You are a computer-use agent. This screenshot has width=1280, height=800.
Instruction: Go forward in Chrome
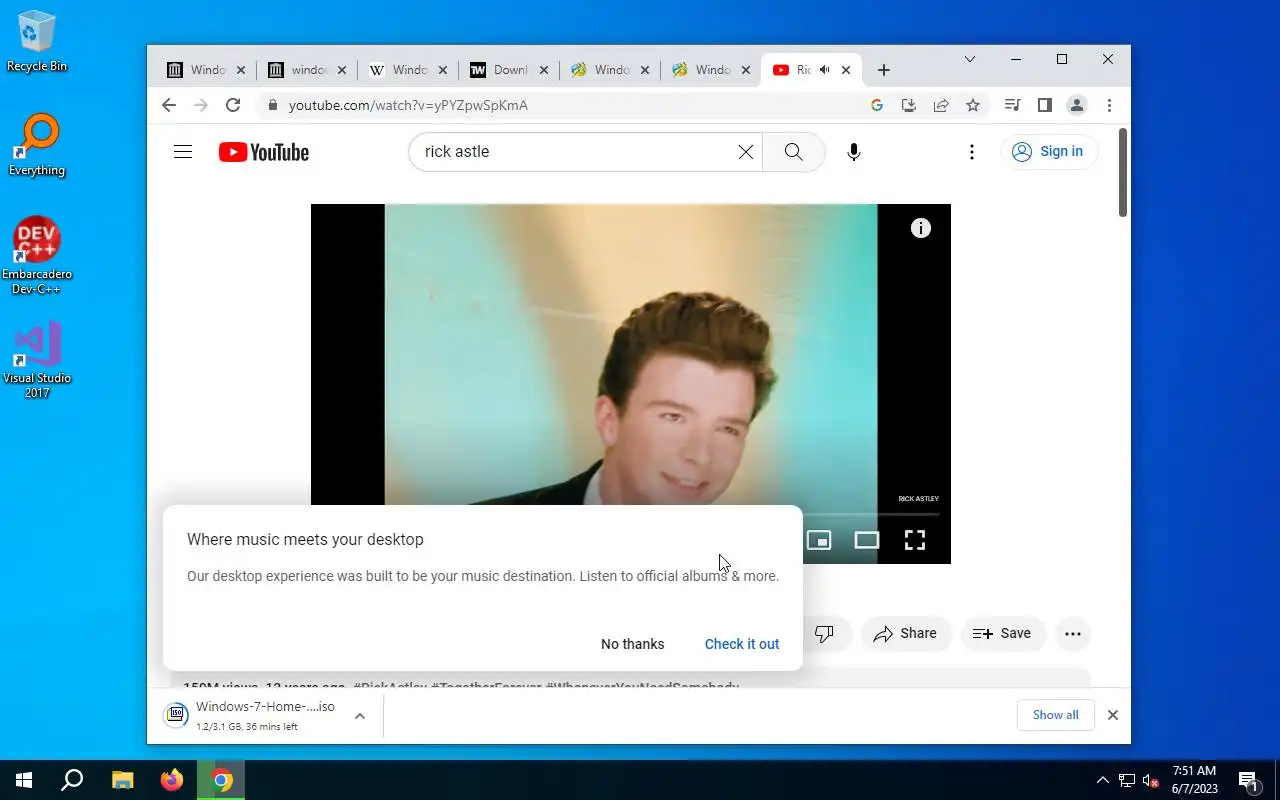pyautogui.click(x=201, y=105)
